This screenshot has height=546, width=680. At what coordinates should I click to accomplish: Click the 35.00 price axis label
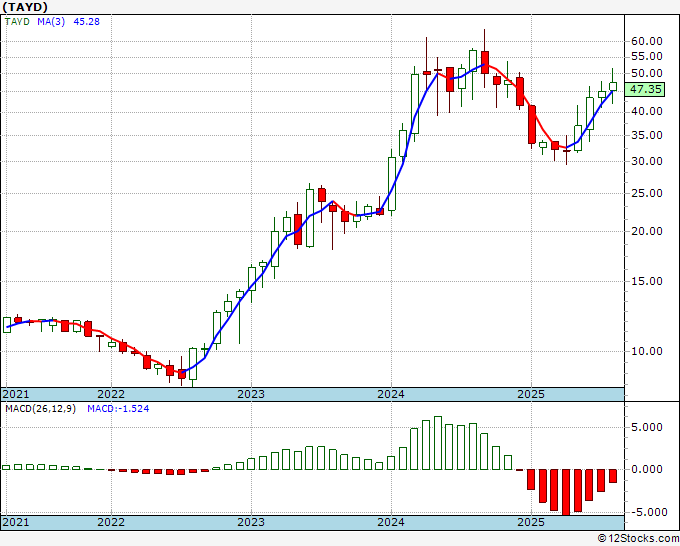point(647,135)
